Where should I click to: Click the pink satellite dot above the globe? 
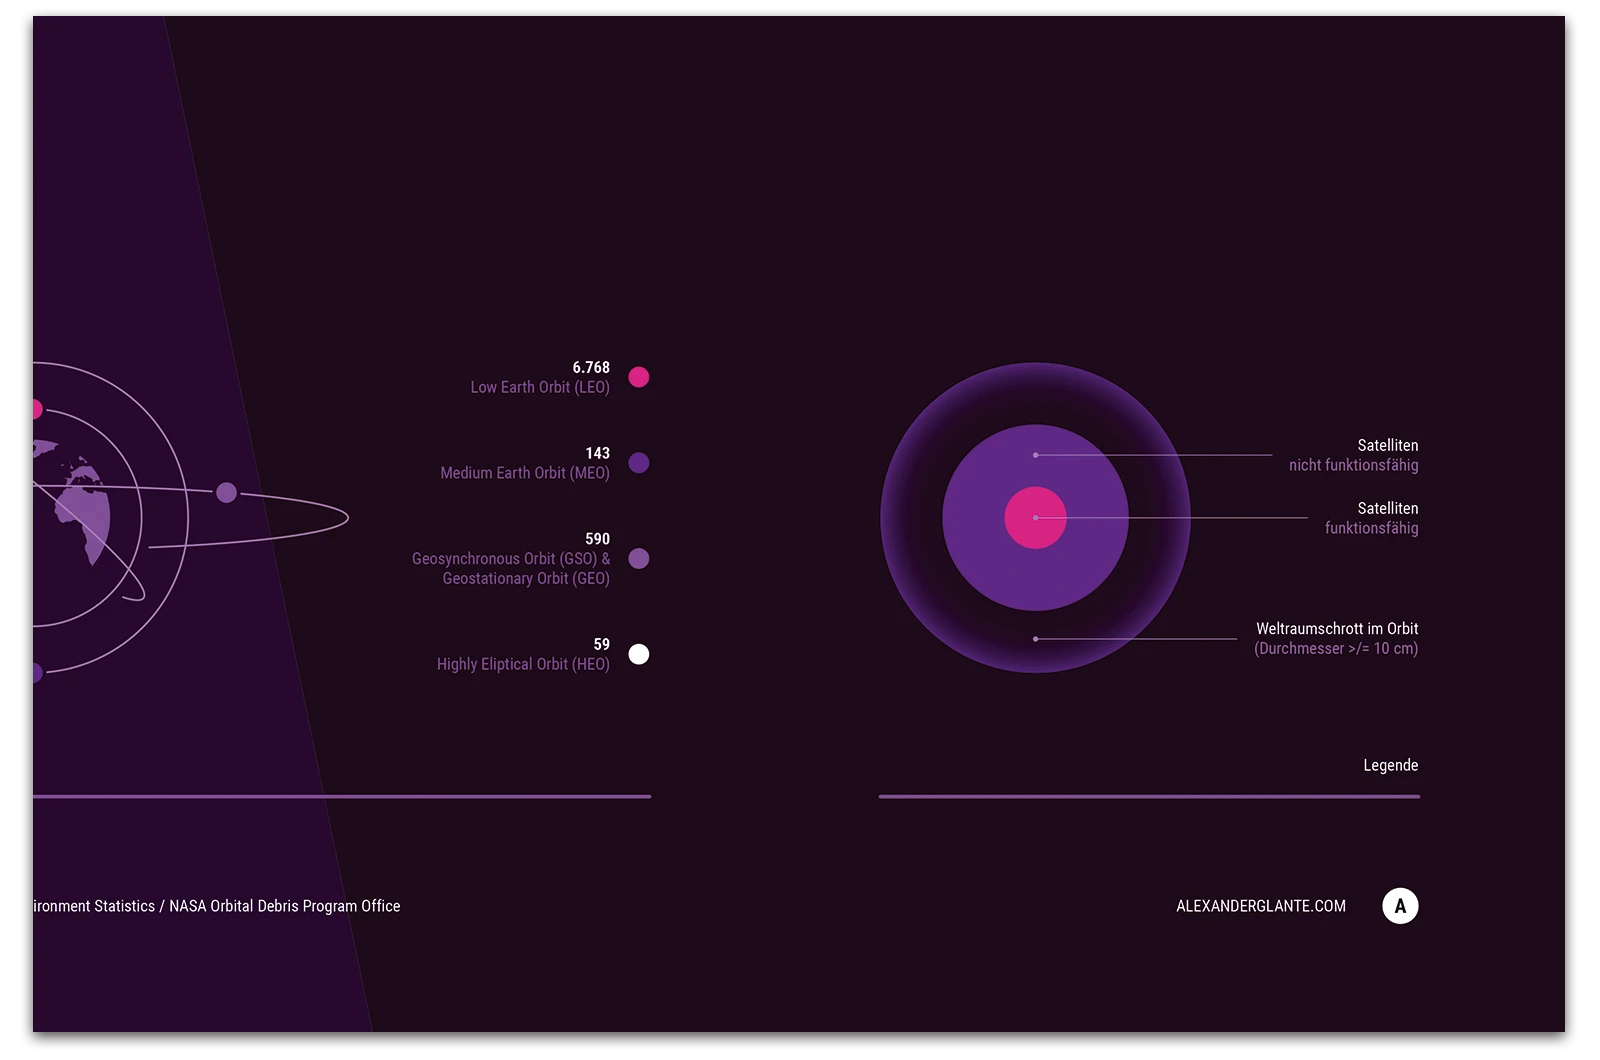click(36, 409)
